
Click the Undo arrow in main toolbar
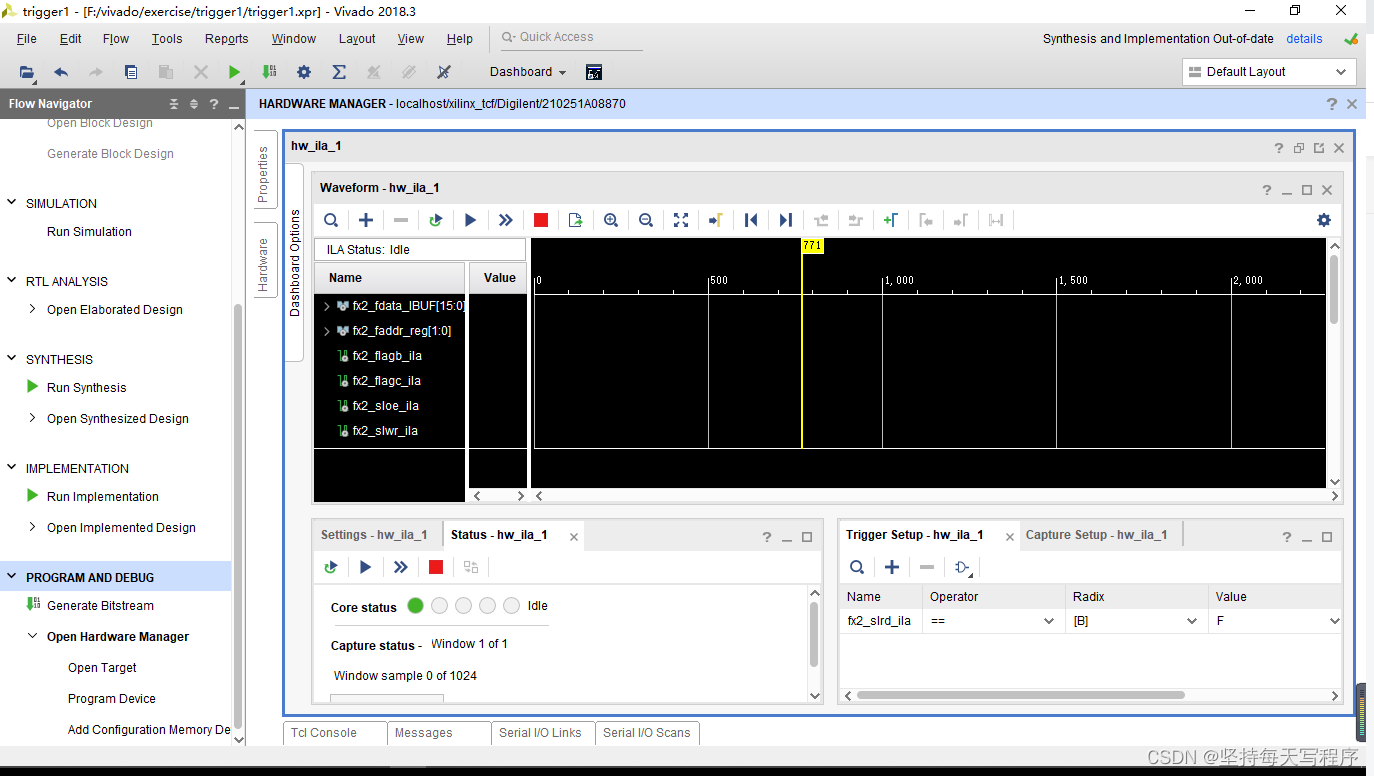[61, 72]
